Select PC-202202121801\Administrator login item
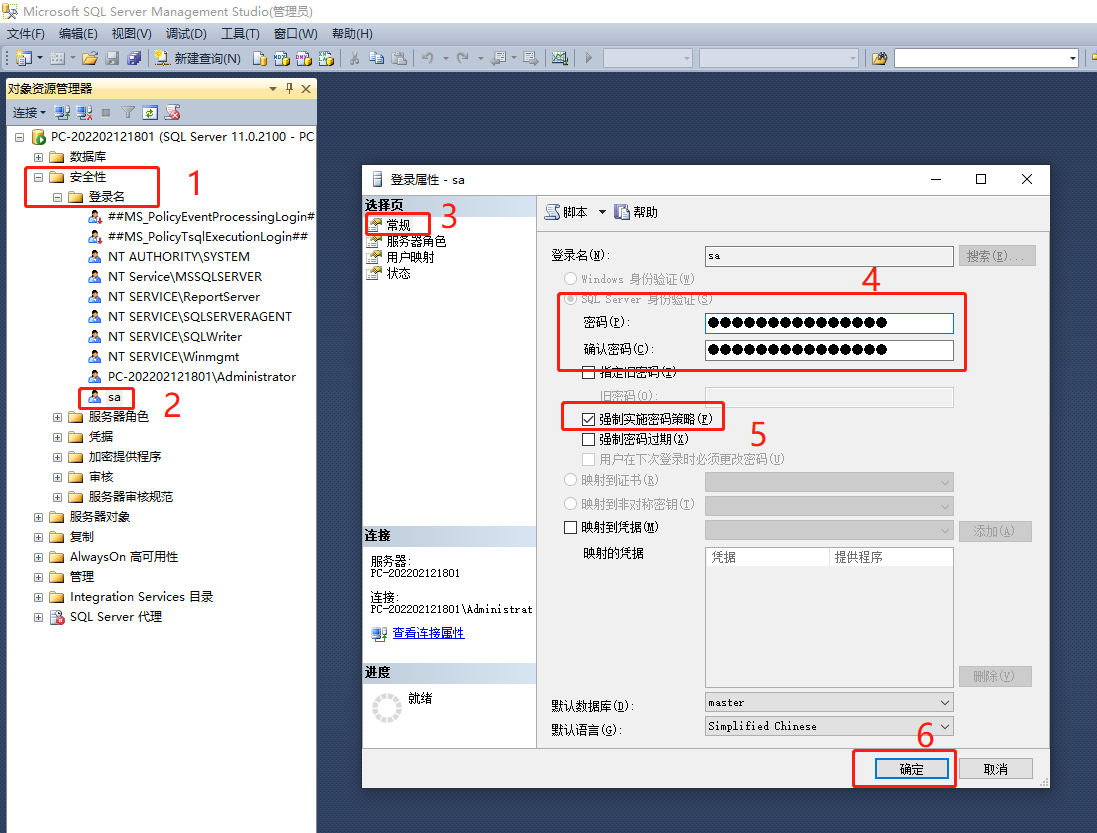 (201, 377)
